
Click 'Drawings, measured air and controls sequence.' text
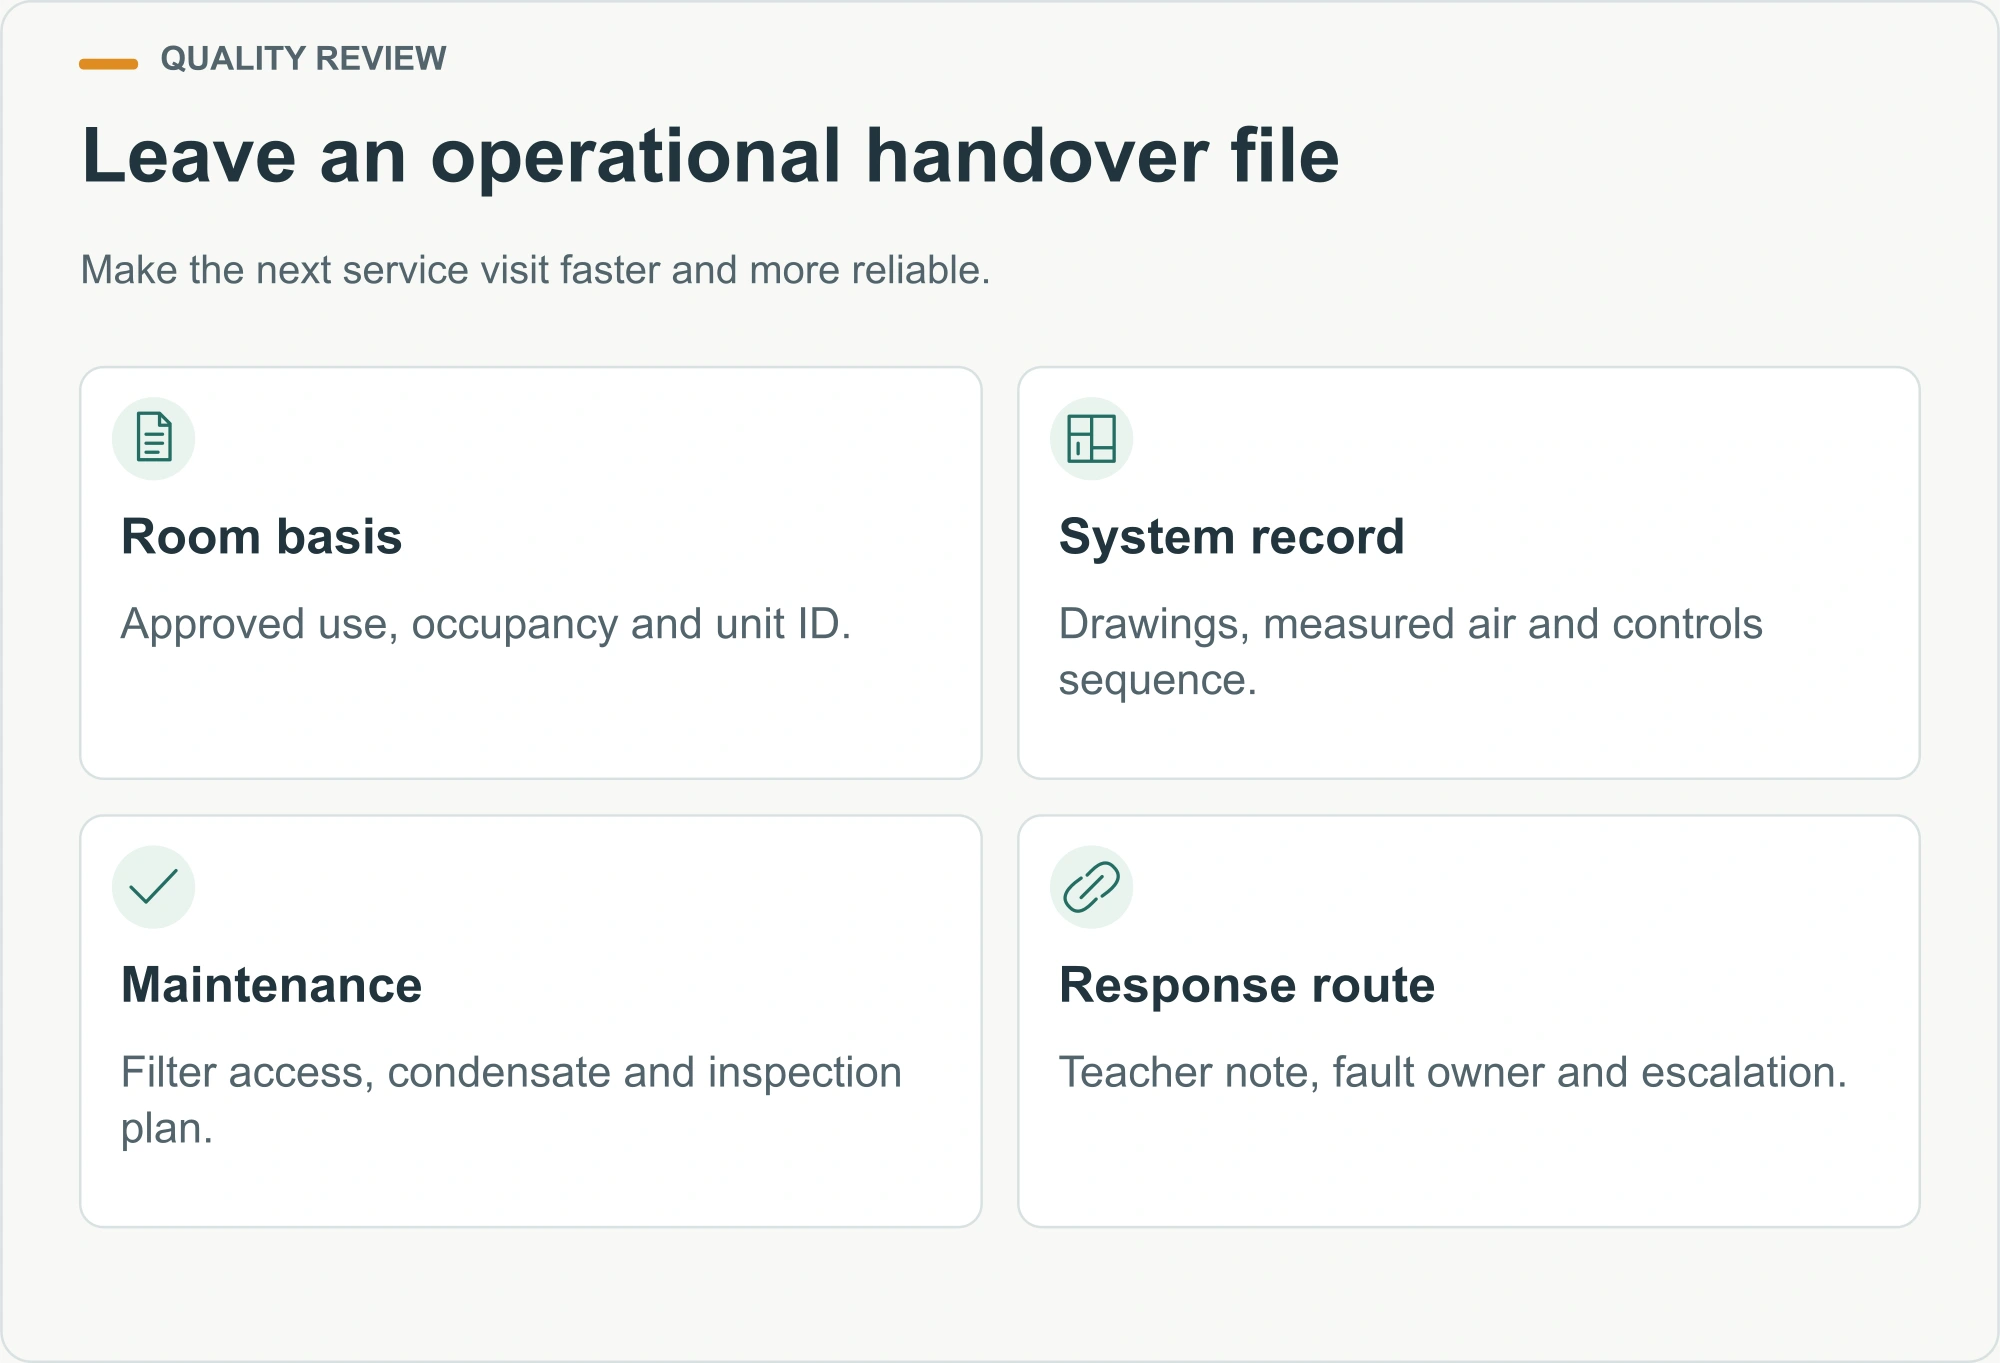(1410, 652)
